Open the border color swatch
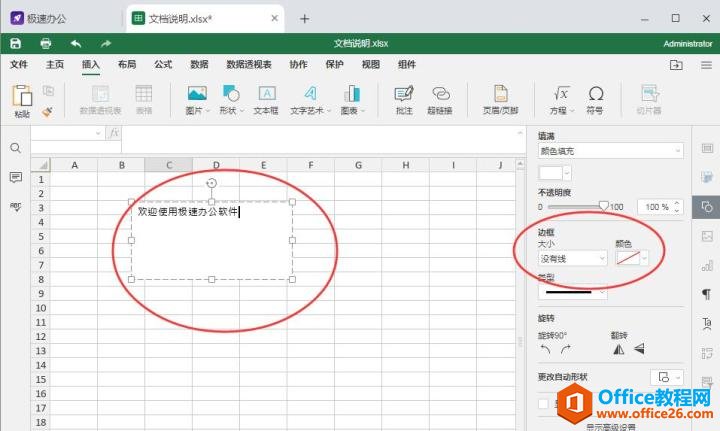 click(x=632, y=258)
